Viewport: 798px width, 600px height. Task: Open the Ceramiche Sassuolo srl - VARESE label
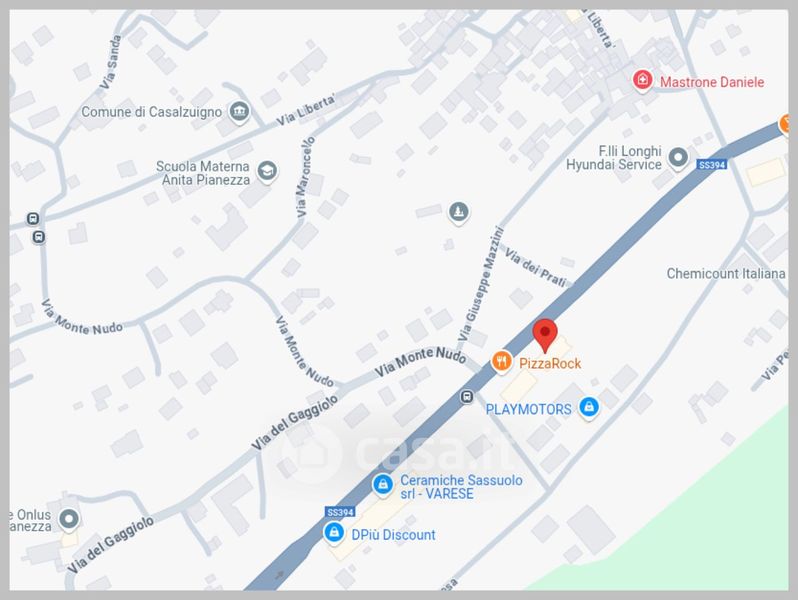click(x=461, y=487)
